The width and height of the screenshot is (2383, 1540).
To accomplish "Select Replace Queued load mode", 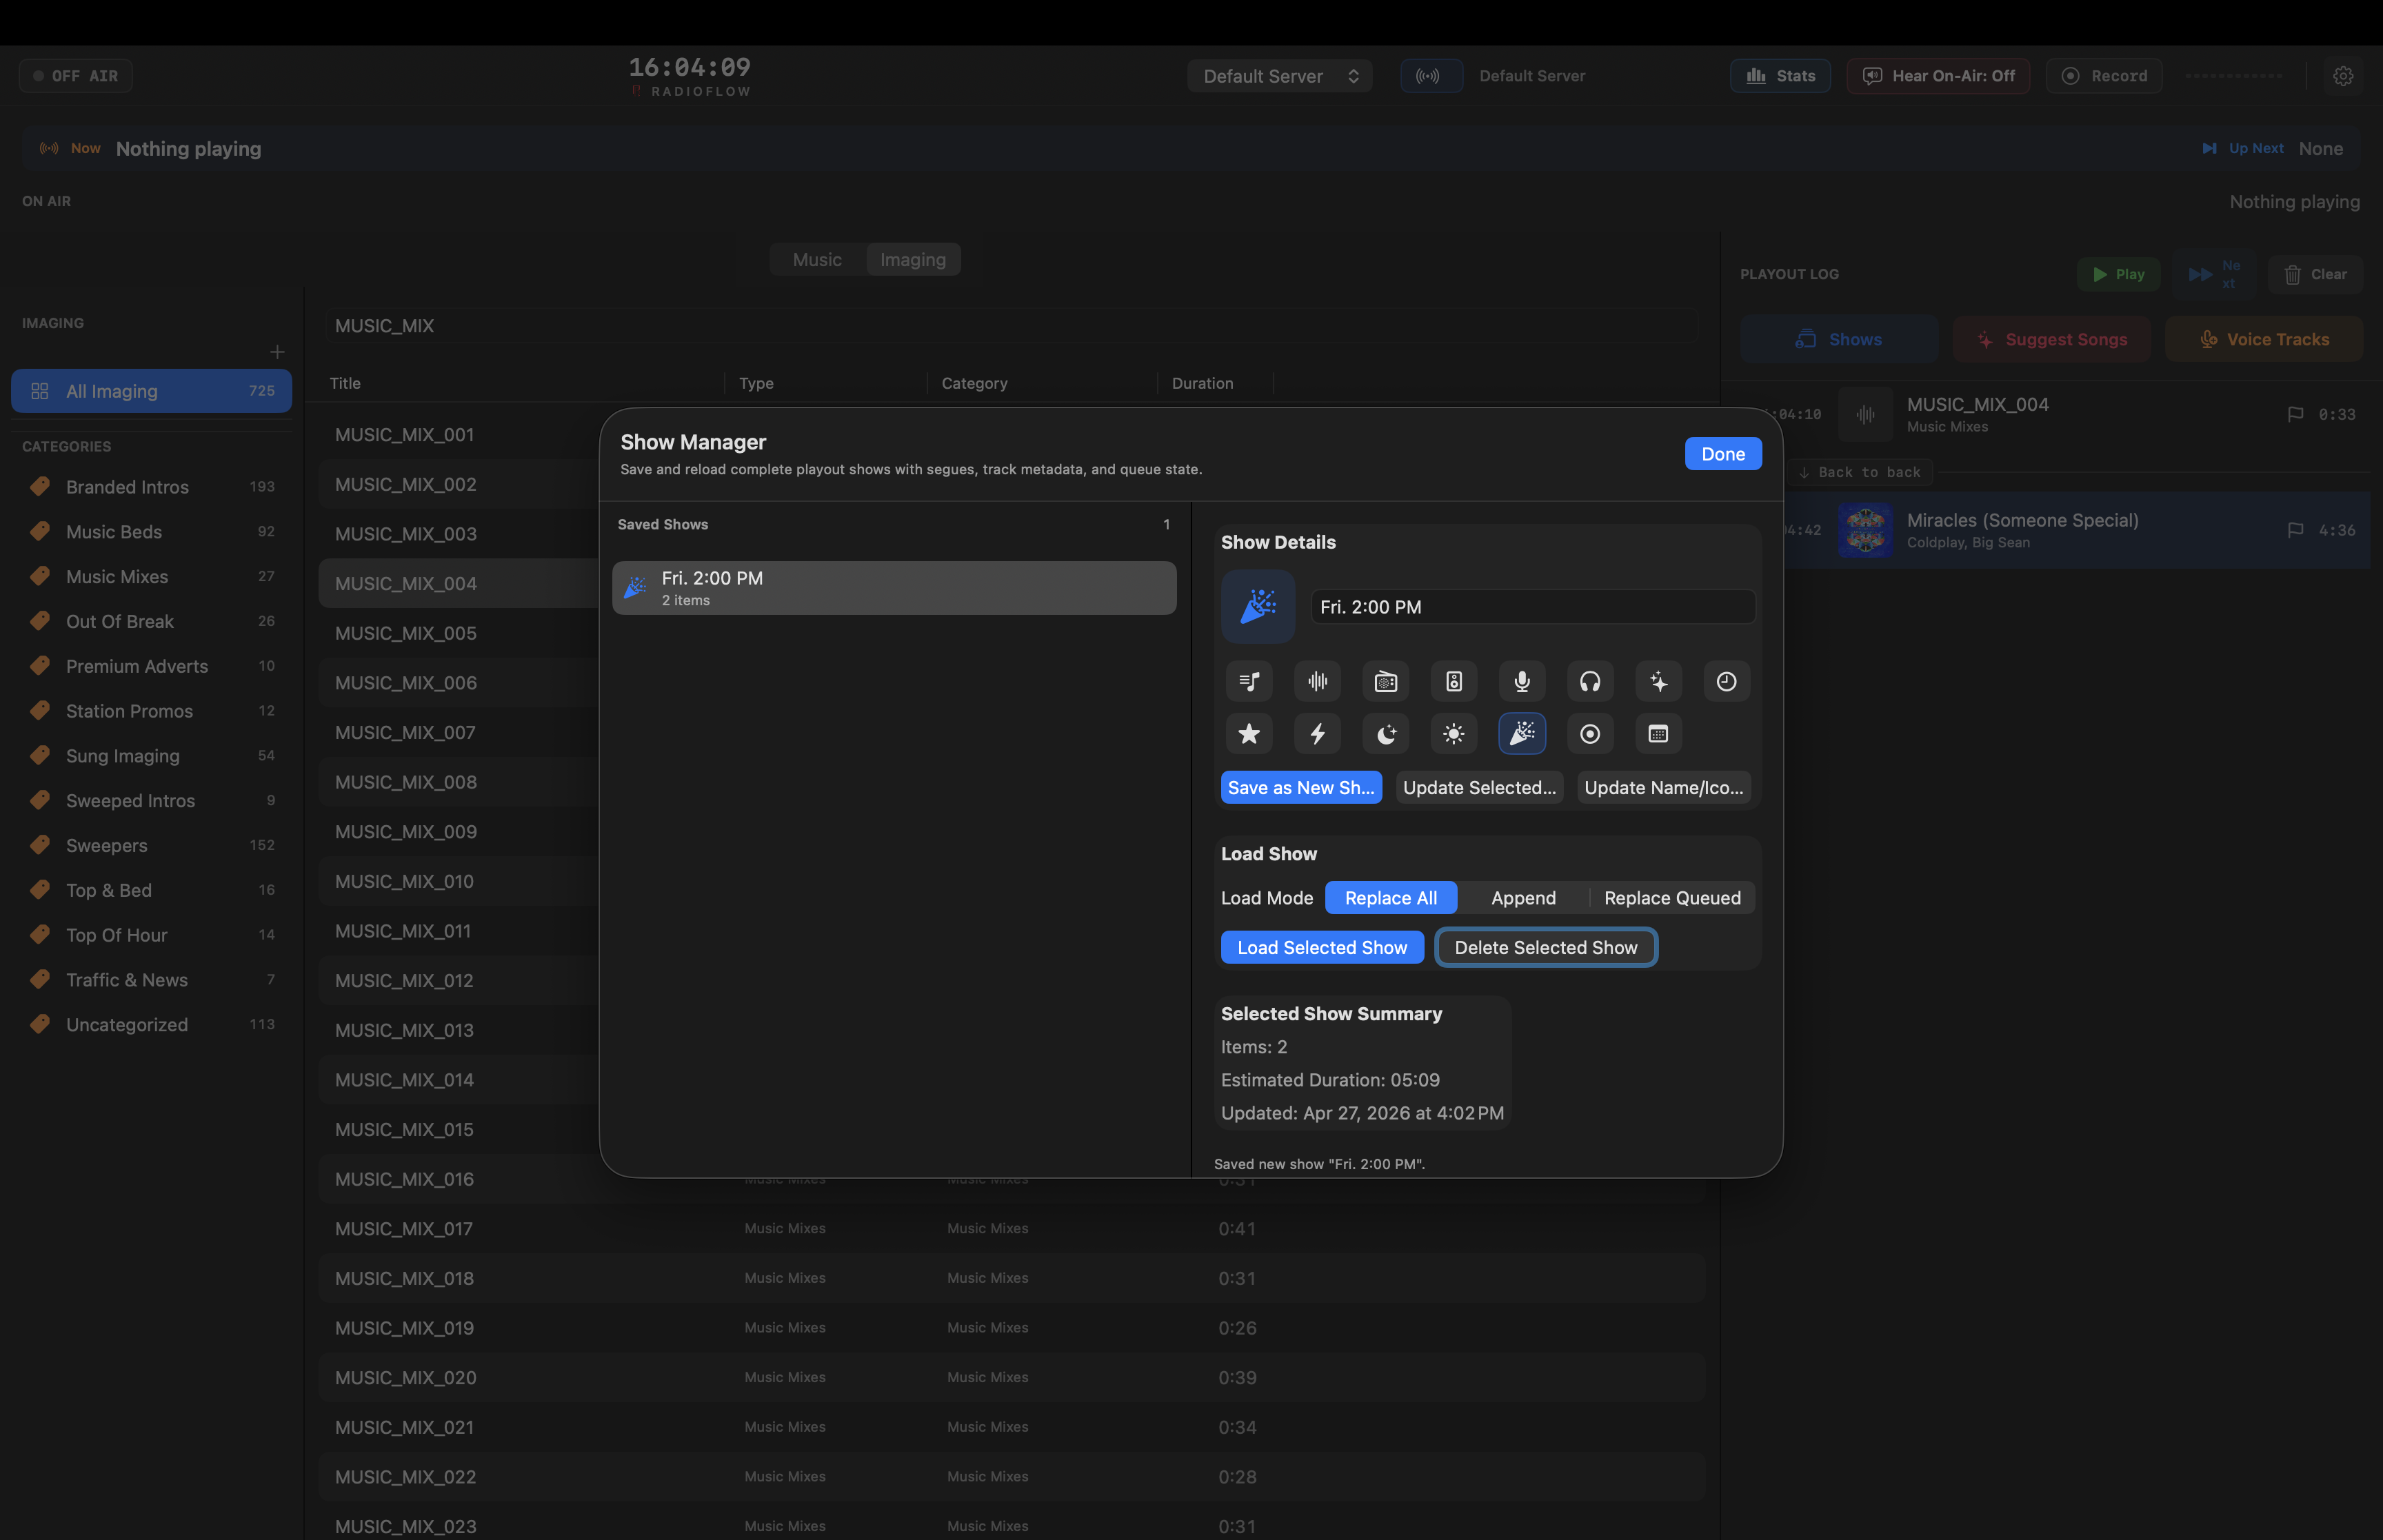I will [x=1672, y=898].
